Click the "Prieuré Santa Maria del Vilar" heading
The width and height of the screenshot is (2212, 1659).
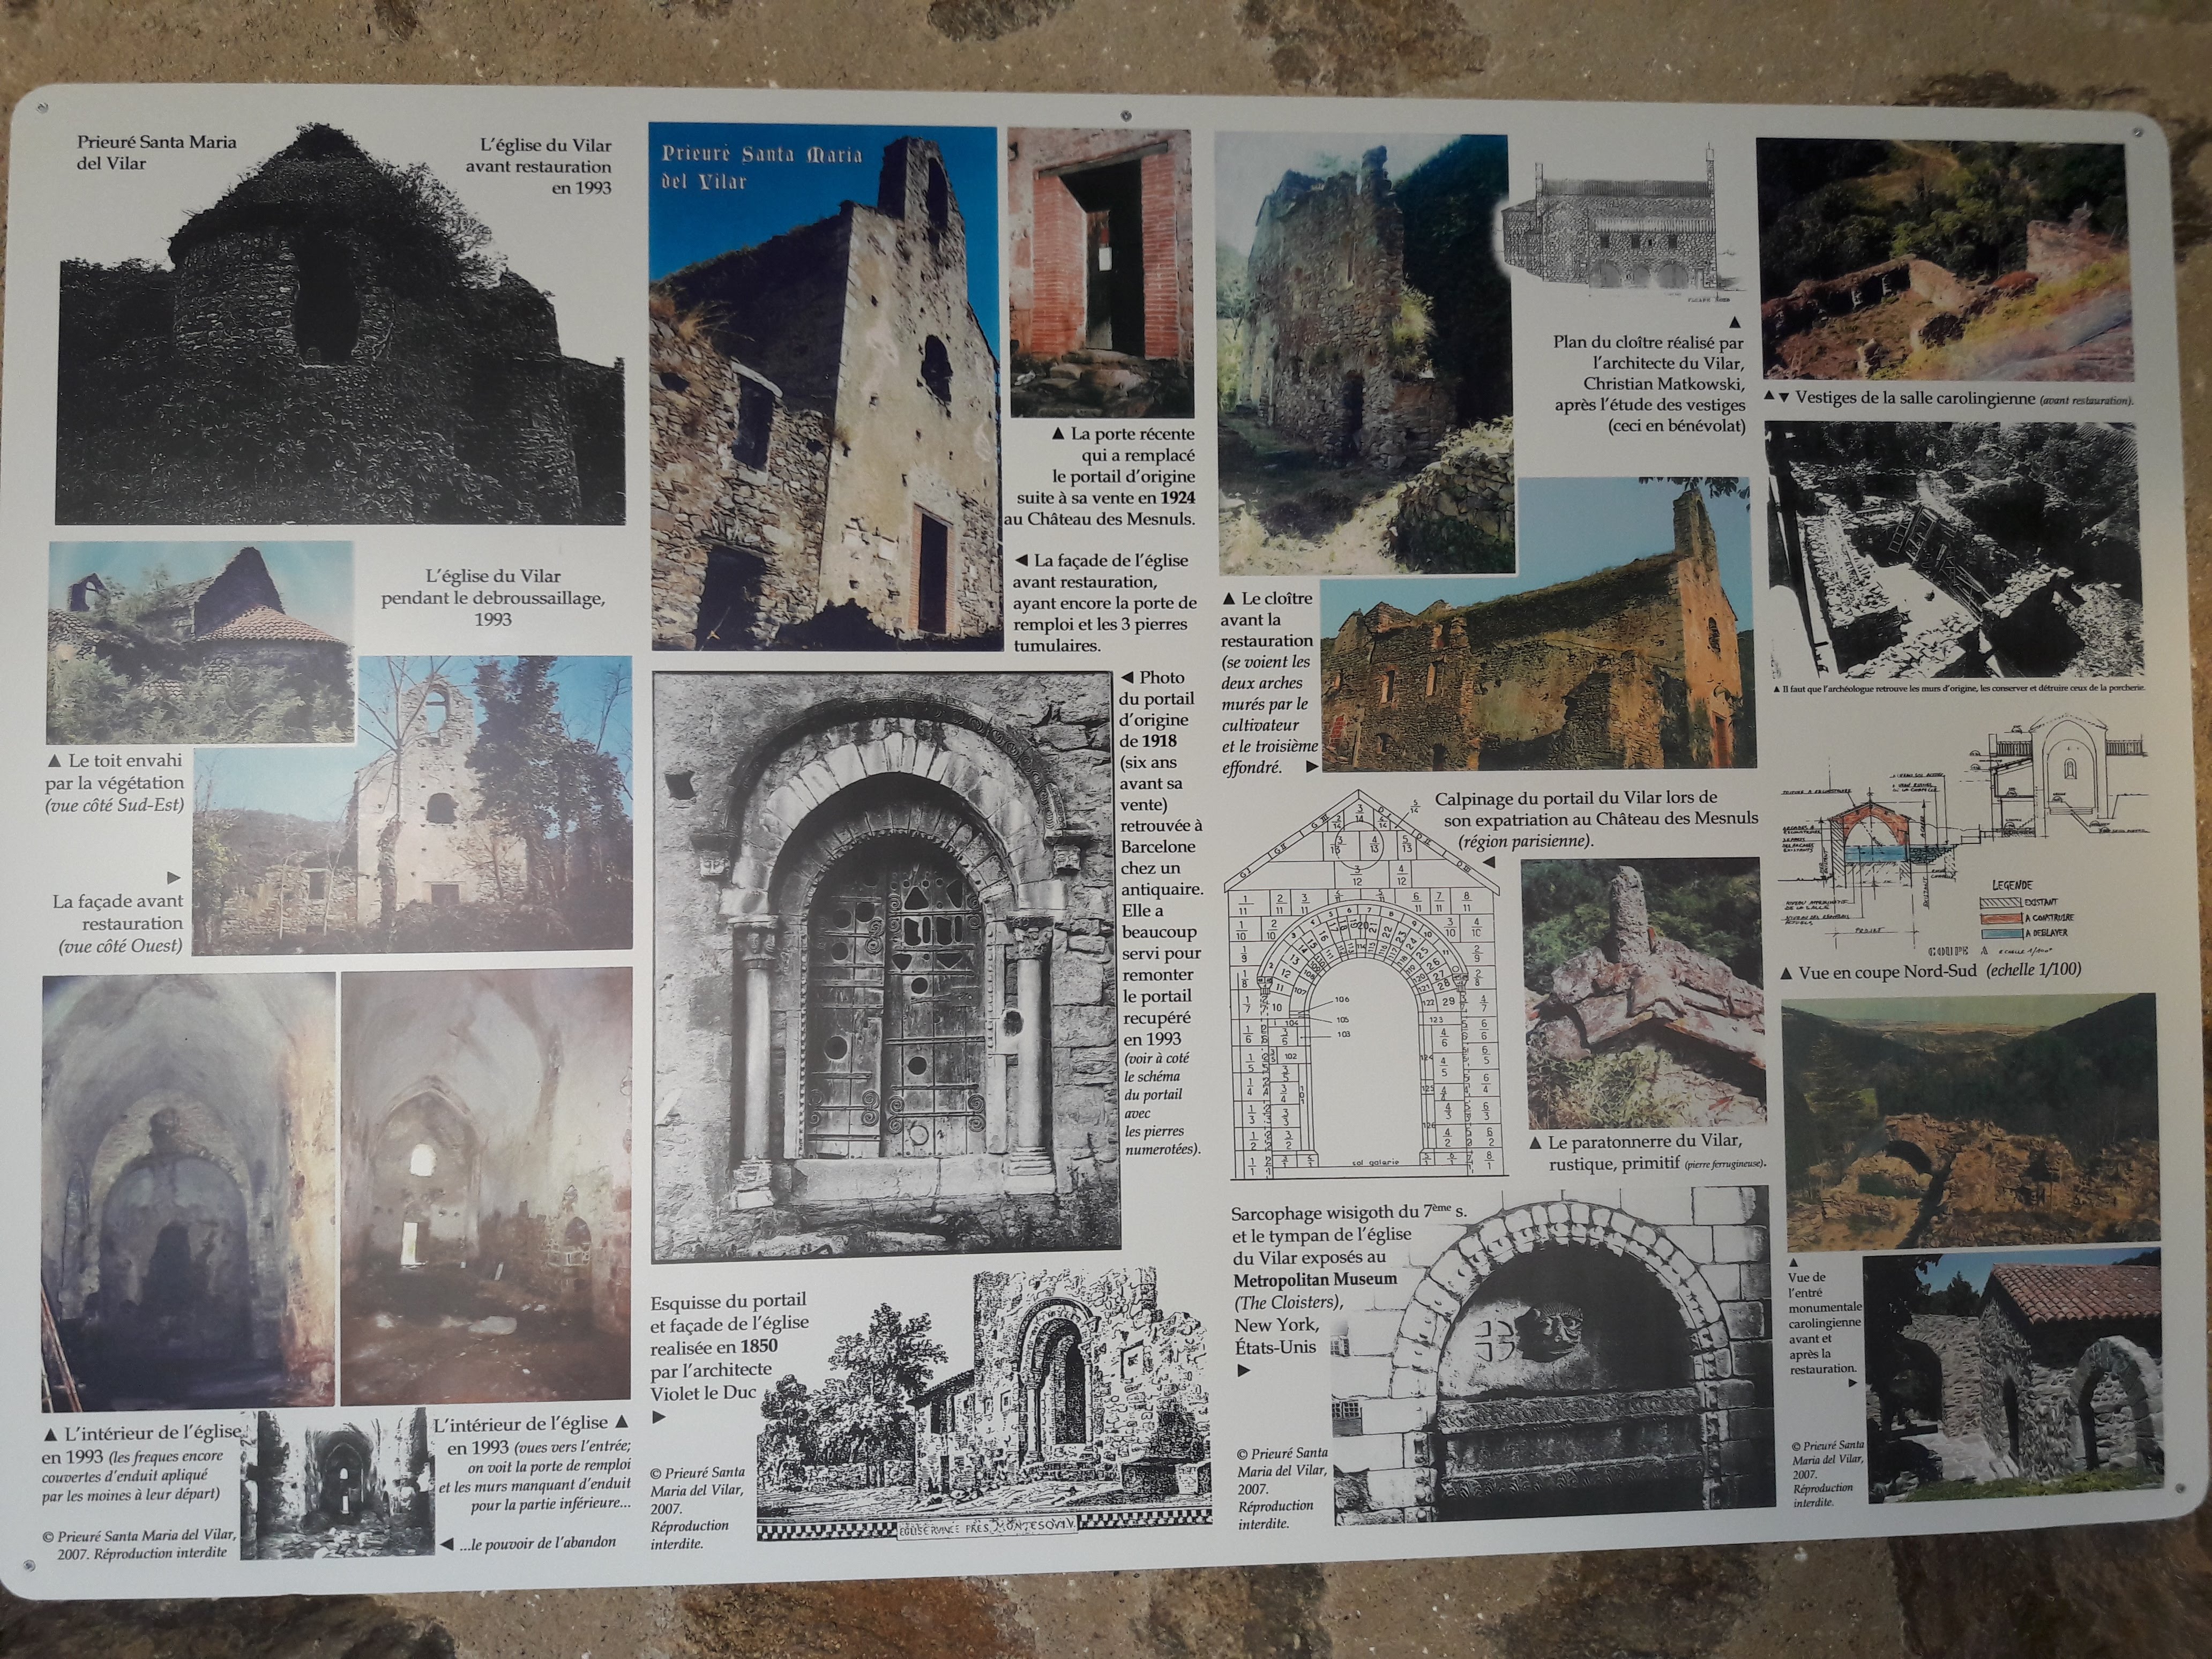157,152
